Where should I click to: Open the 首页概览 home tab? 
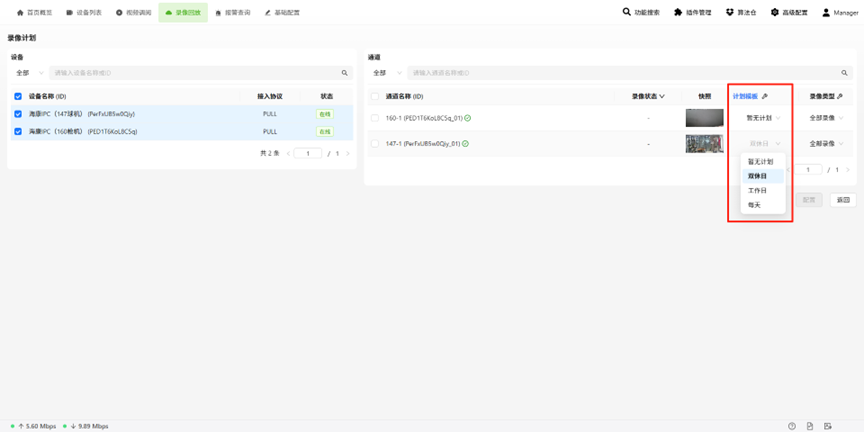34,12
